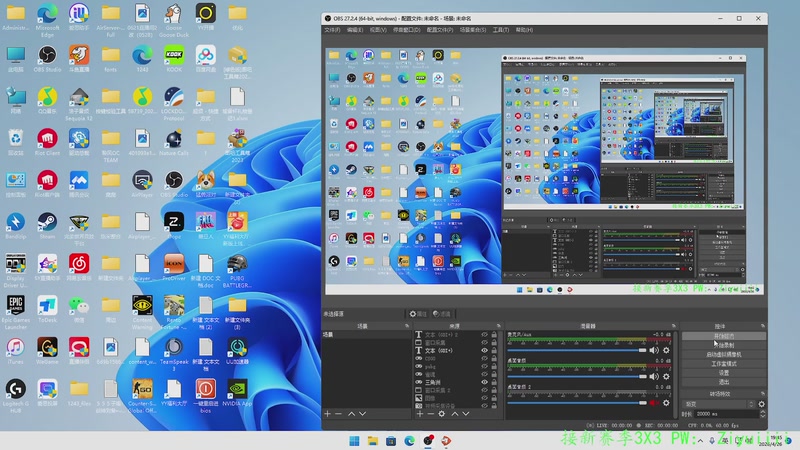Add a new scene with the plus icon

pyautogui.click(x=328, y=414)
